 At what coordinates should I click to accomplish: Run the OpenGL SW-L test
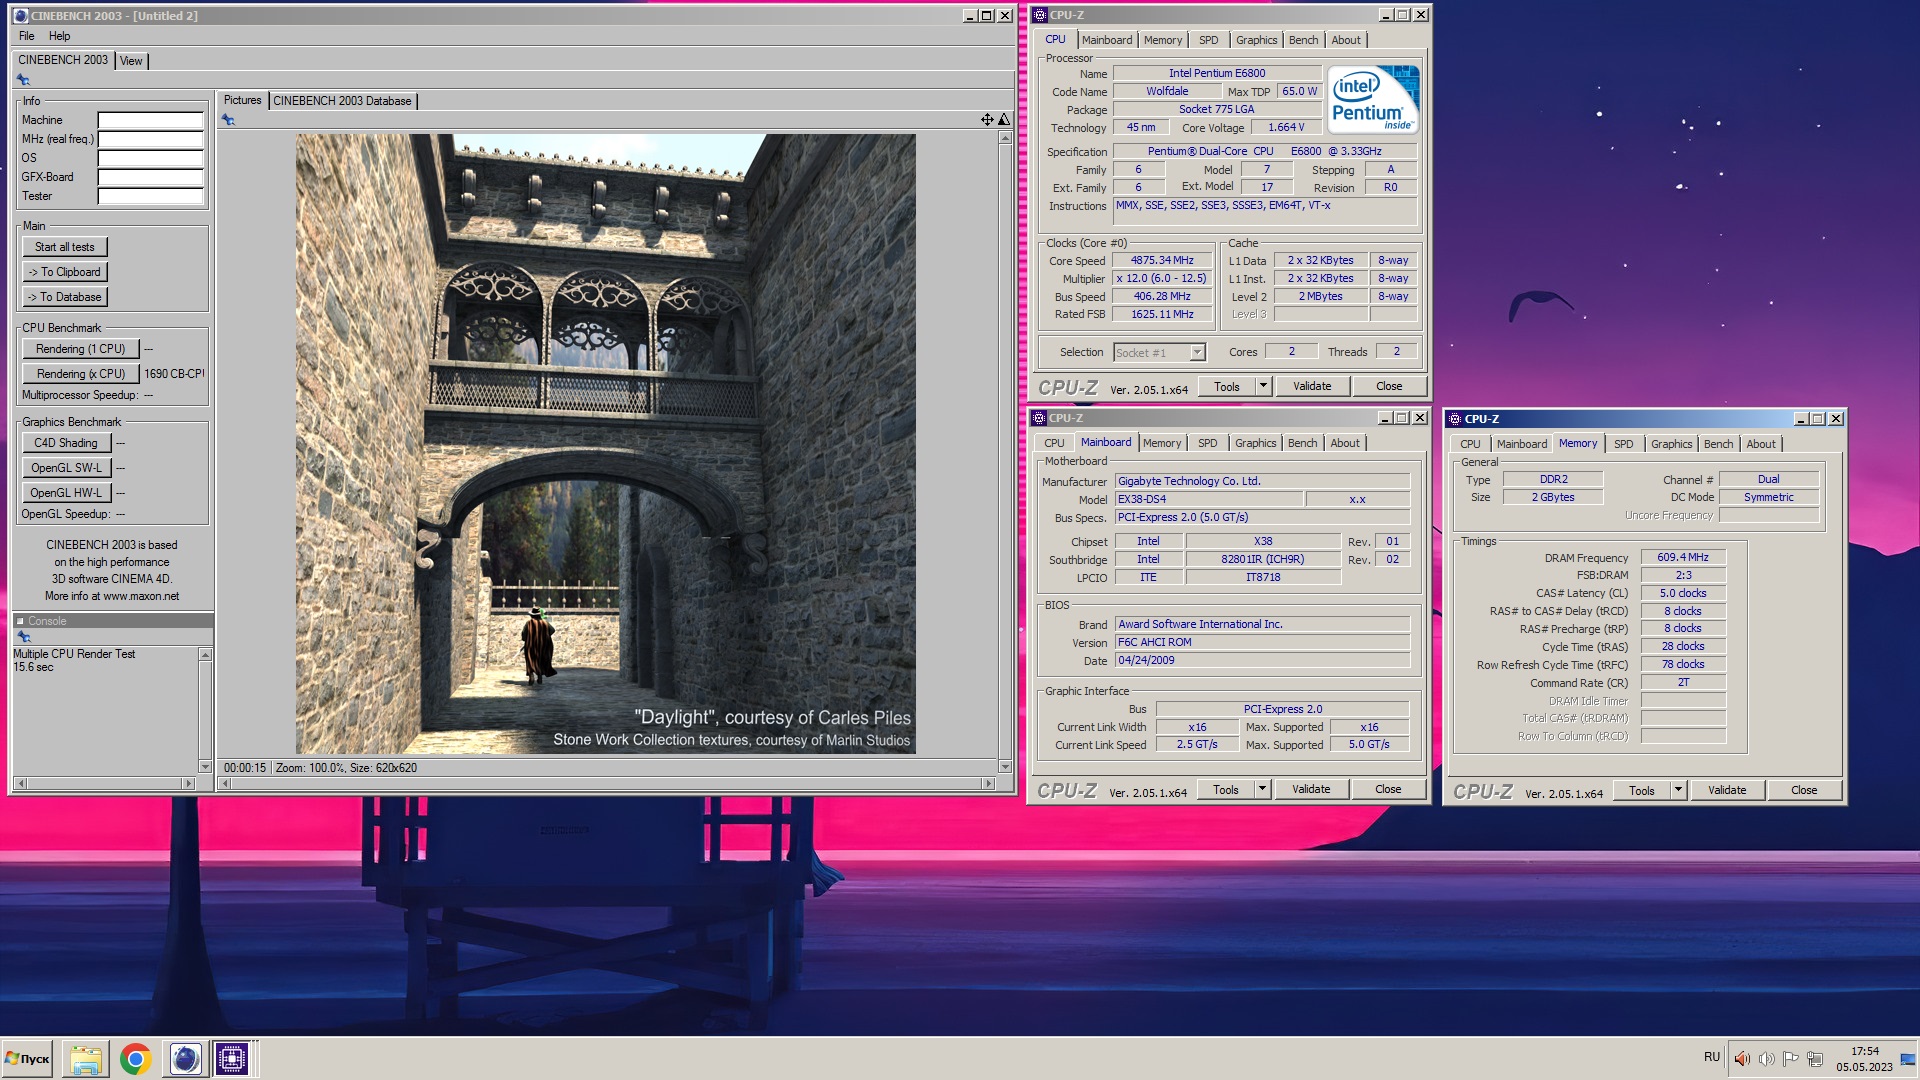click(66, 468)
